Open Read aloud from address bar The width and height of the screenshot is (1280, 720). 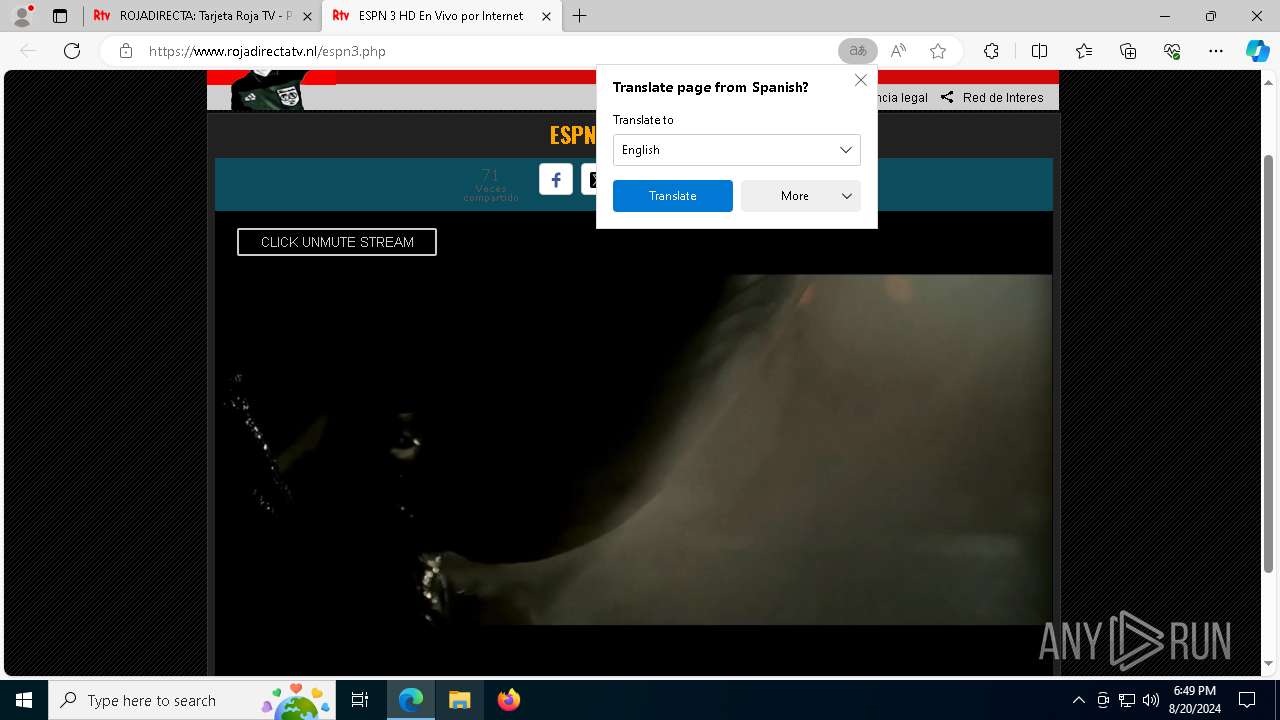point(898,51)
